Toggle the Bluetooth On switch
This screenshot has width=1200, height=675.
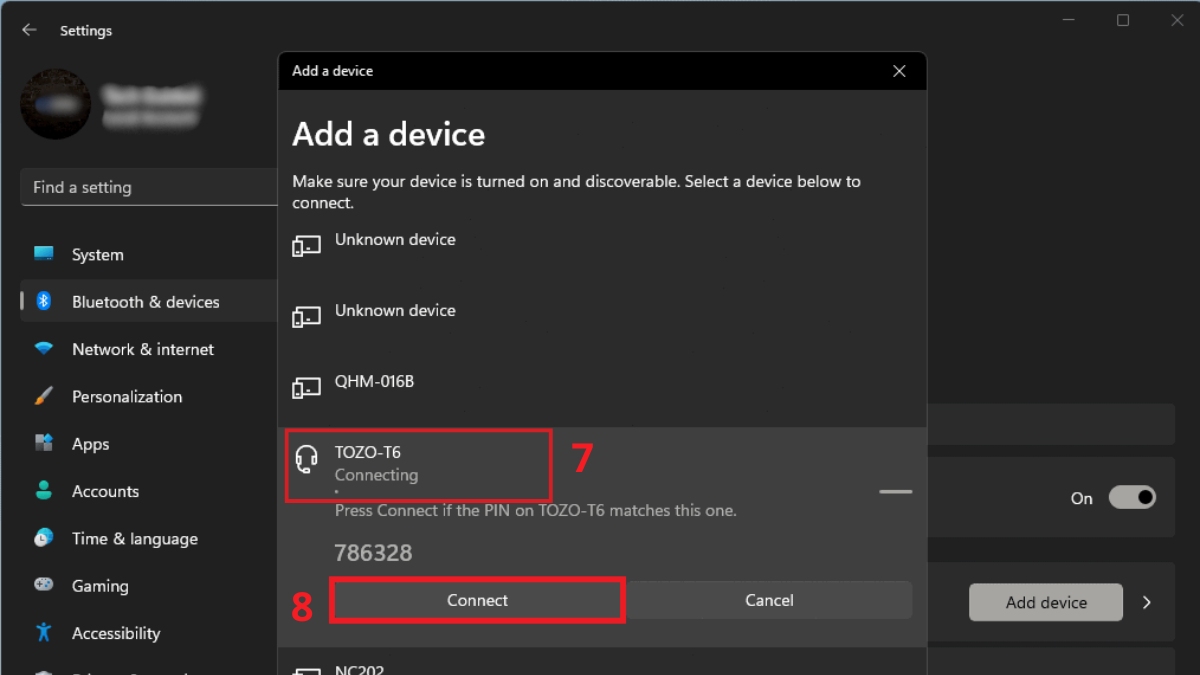tap(1132, 497)
